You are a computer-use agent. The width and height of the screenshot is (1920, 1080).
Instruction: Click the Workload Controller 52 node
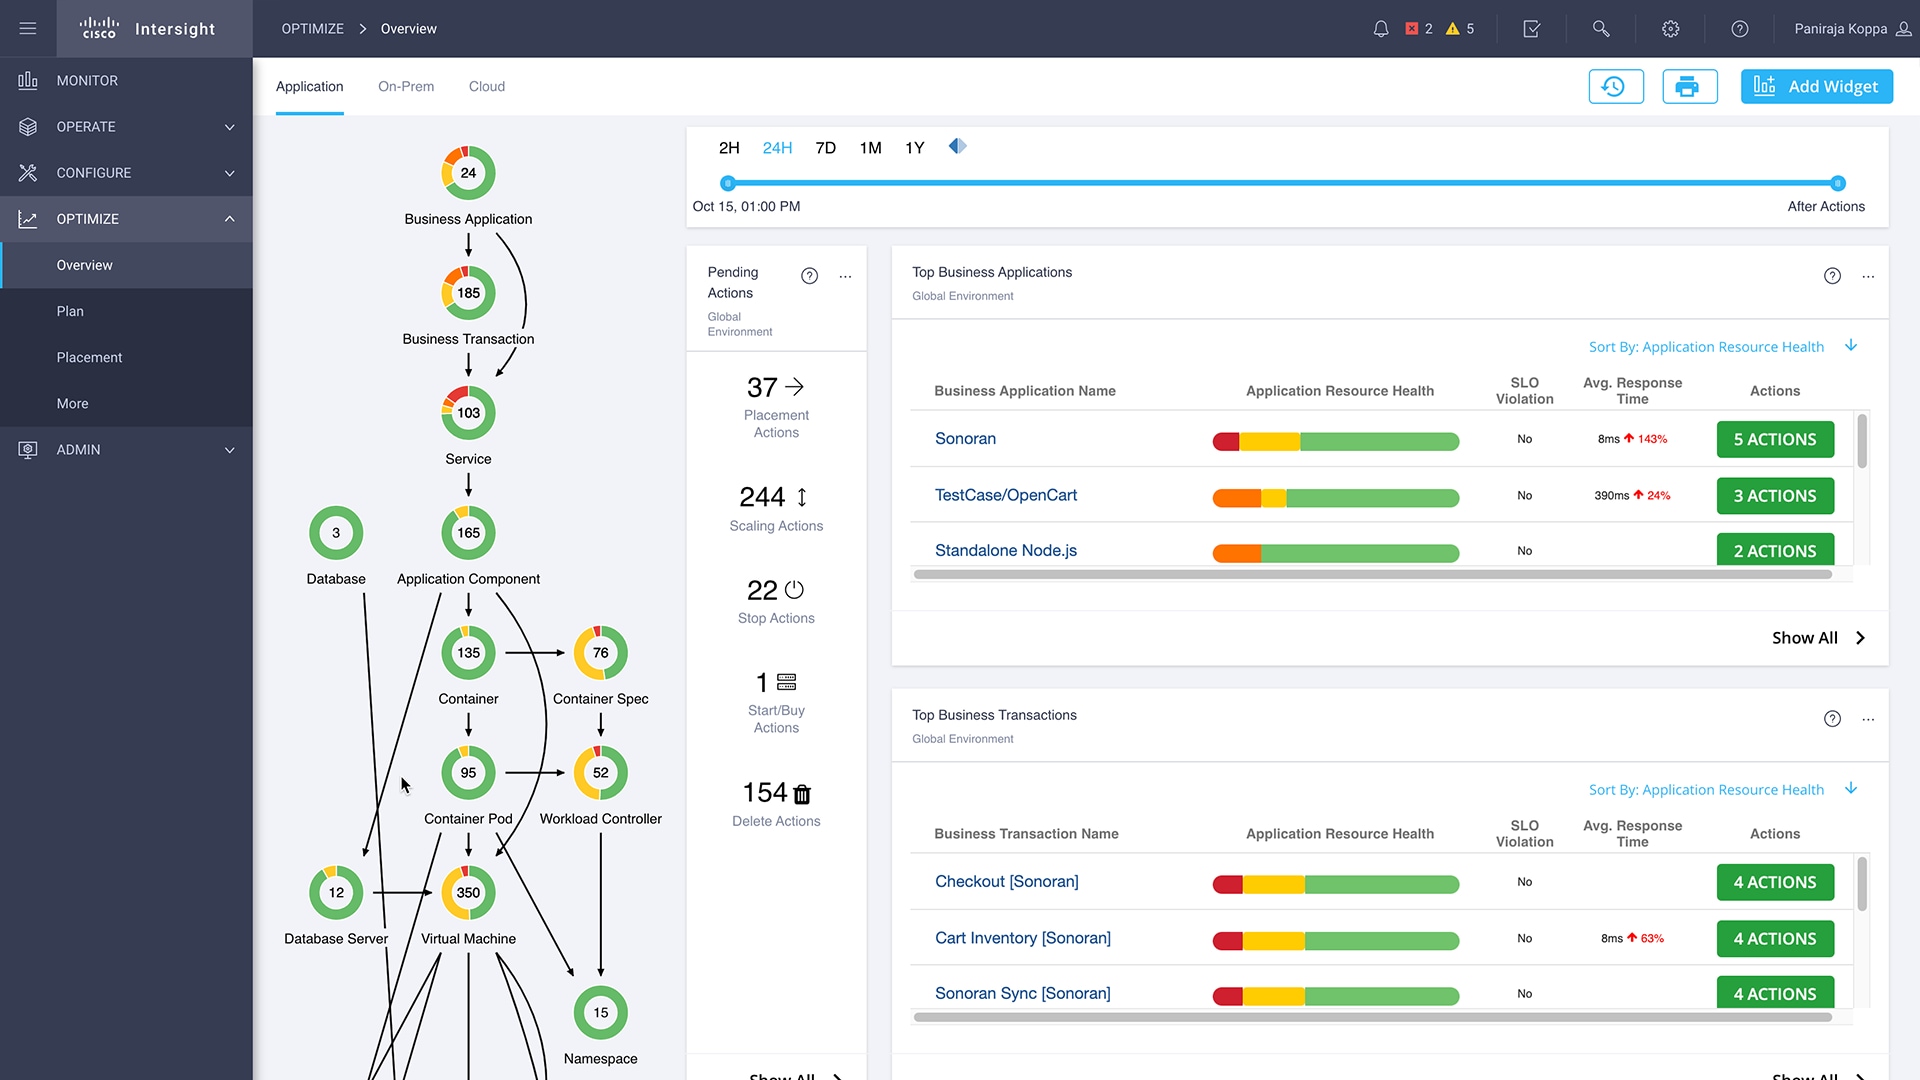pos(600,773)
